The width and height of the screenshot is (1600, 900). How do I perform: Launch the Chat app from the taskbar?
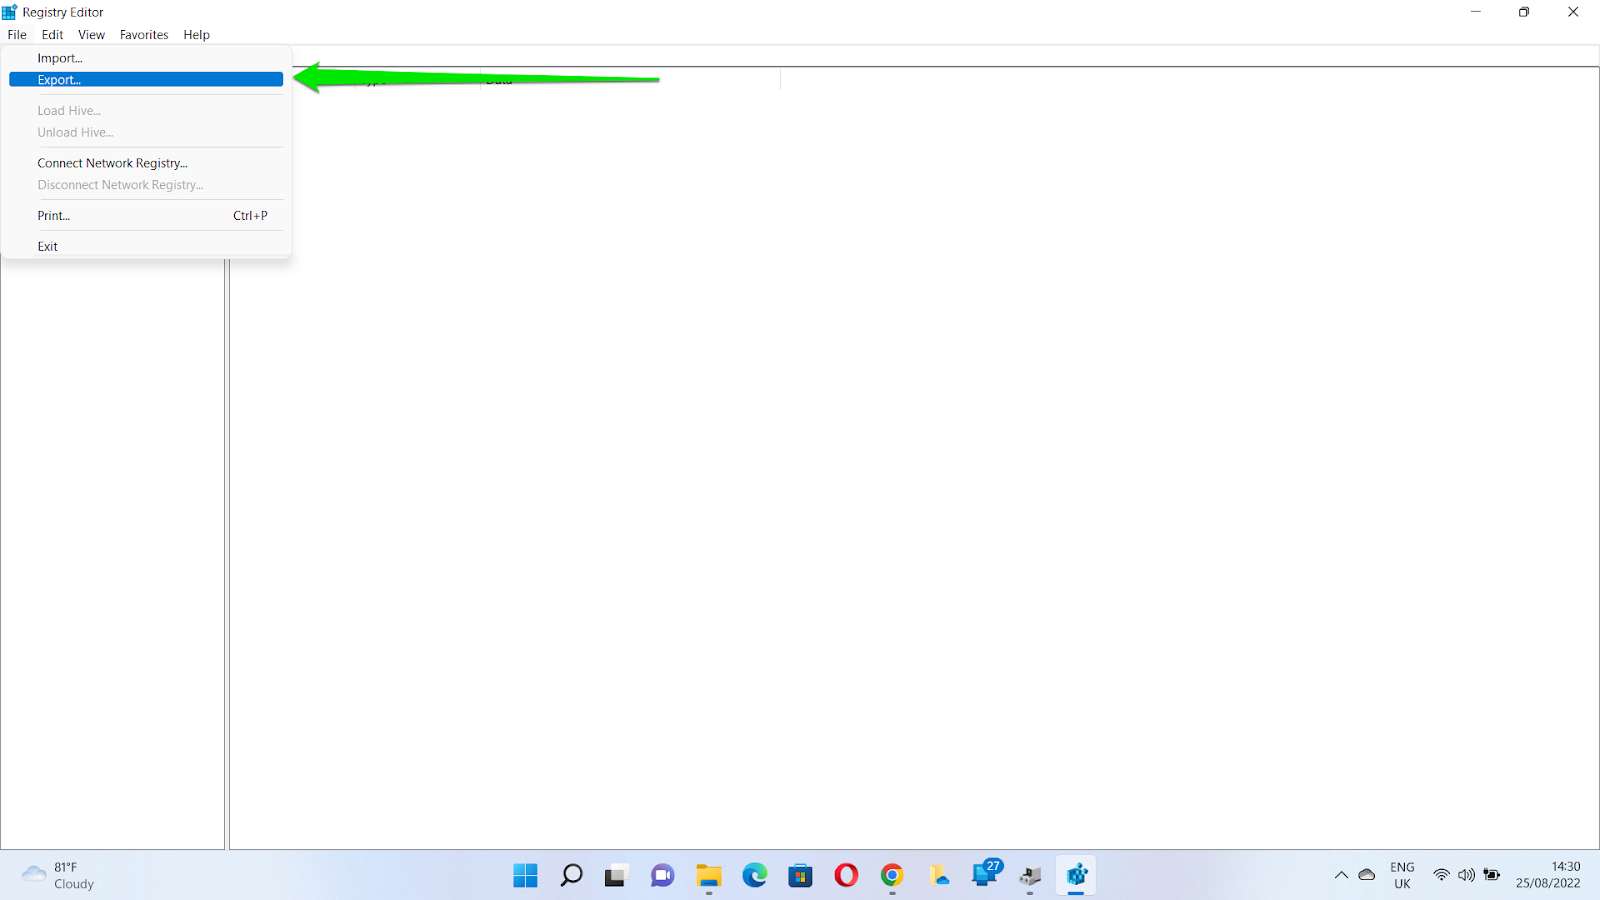pos(662,876)
